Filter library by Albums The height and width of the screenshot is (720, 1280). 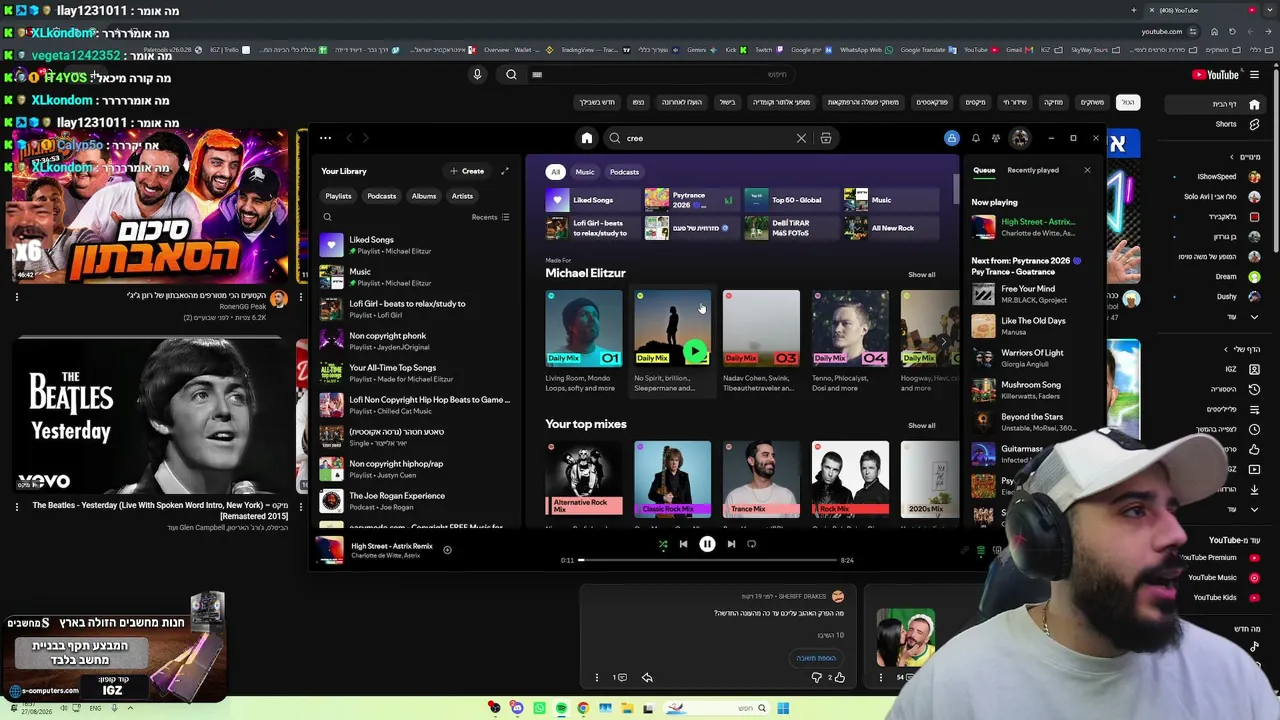tap(424, 196)
